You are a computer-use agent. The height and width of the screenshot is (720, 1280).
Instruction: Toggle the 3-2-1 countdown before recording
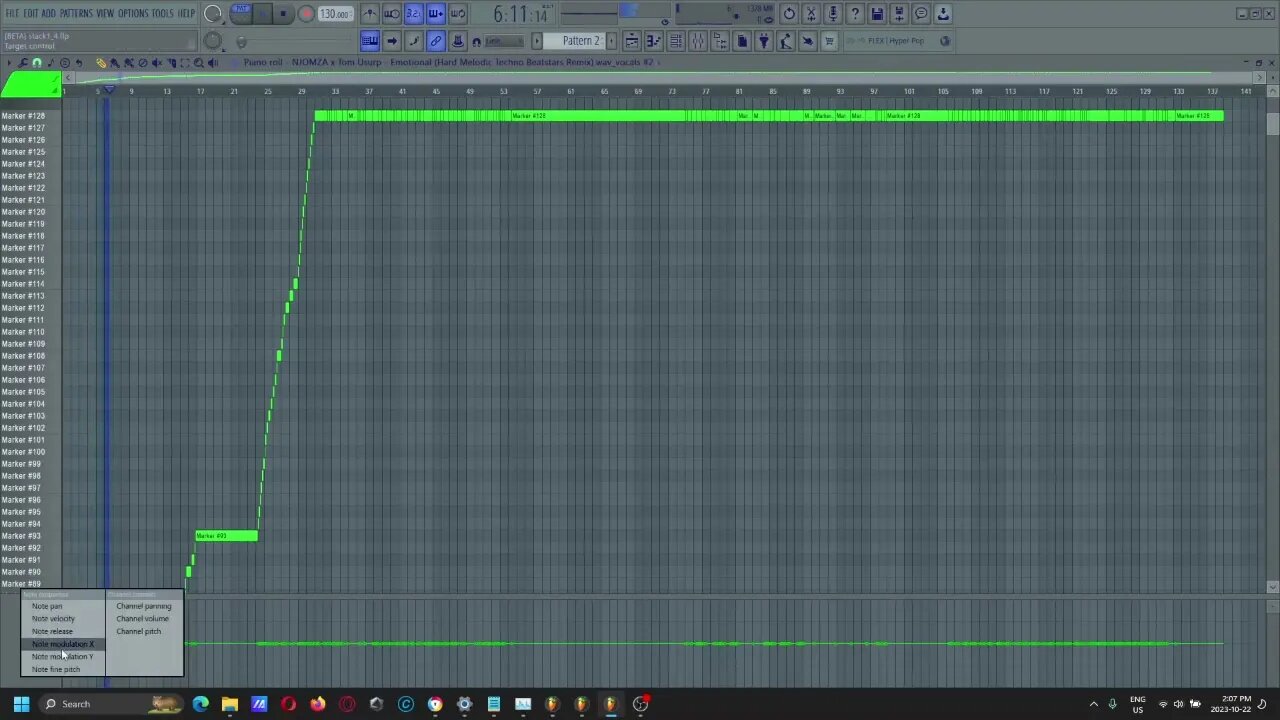coord(414,14)
